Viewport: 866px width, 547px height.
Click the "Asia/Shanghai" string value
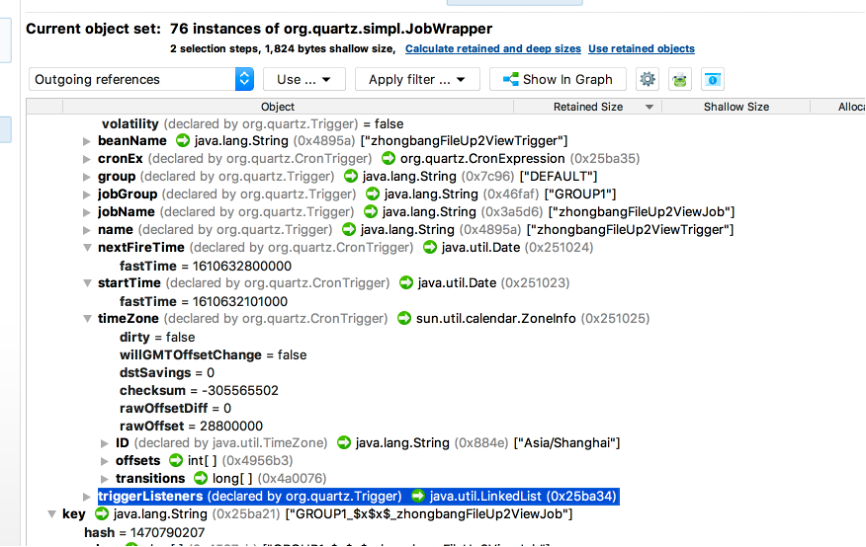(x=567, y=443)
